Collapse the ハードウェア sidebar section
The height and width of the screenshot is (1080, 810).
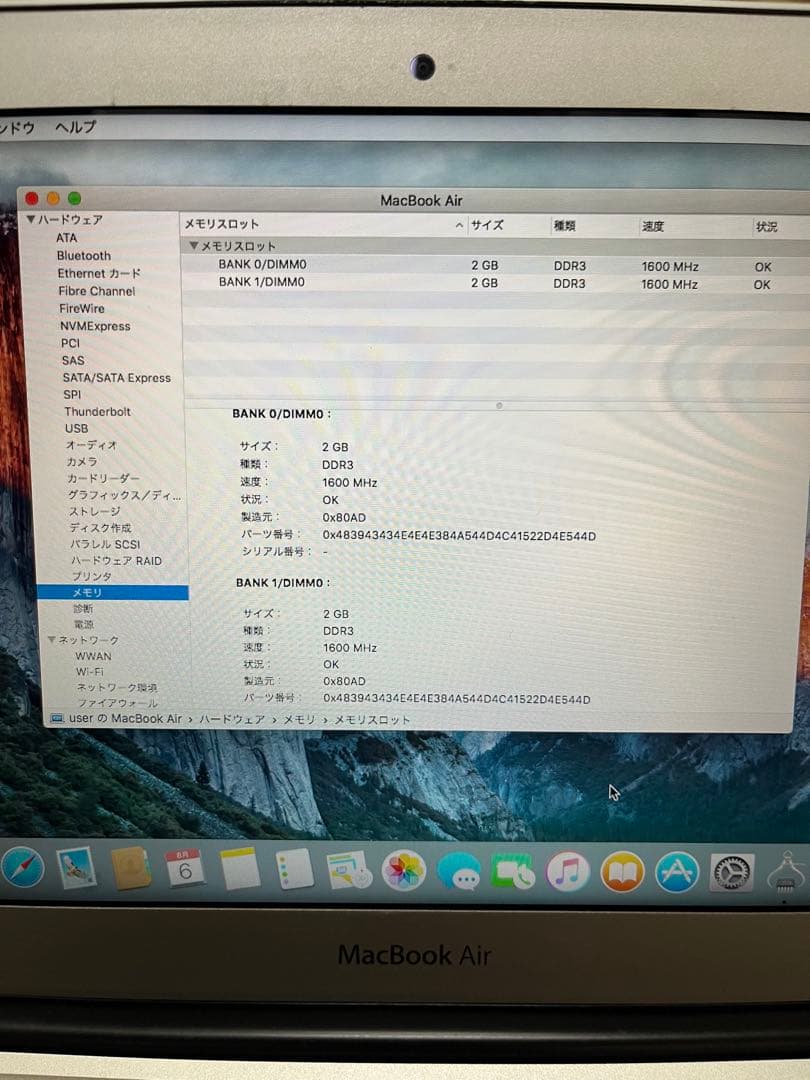click(x=32, y=220)
